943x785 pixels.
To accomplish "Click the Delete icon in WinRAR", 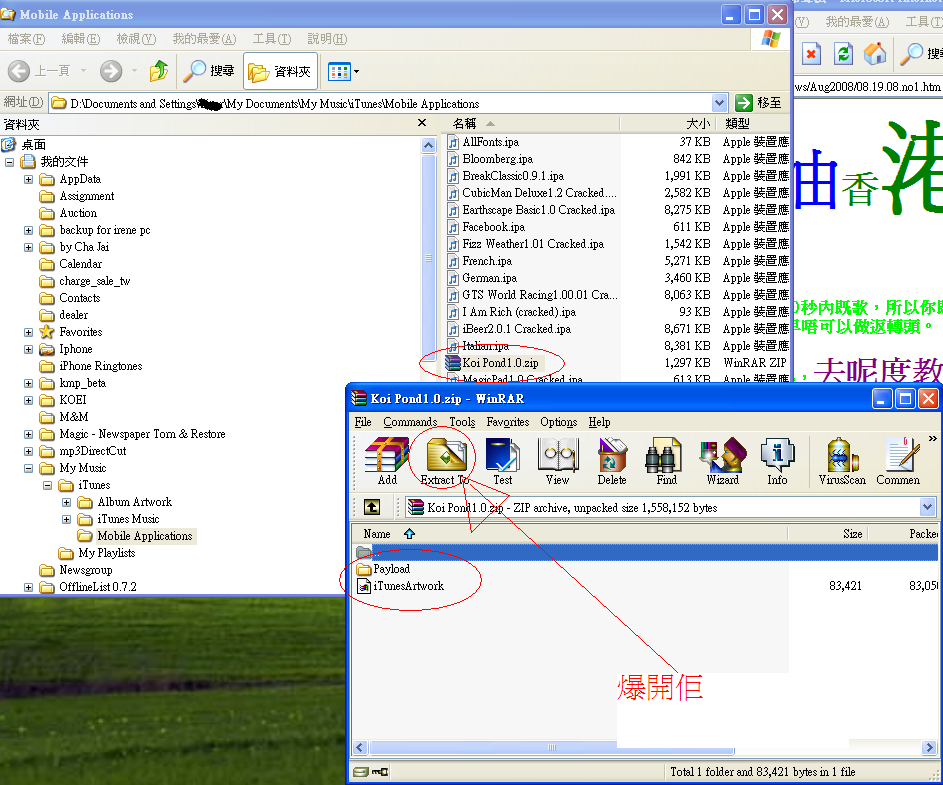I will (612, 460).
